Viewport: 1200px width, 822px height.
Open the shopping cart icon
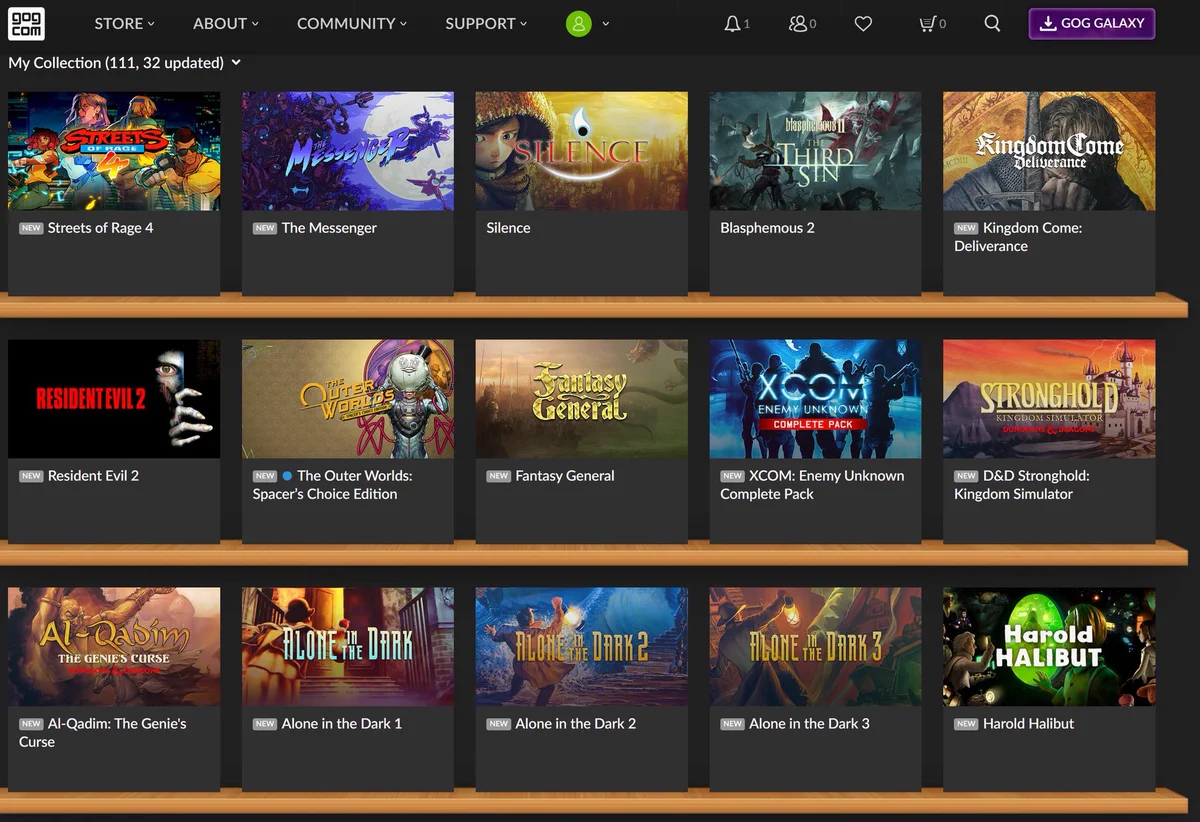click(928, 23)
